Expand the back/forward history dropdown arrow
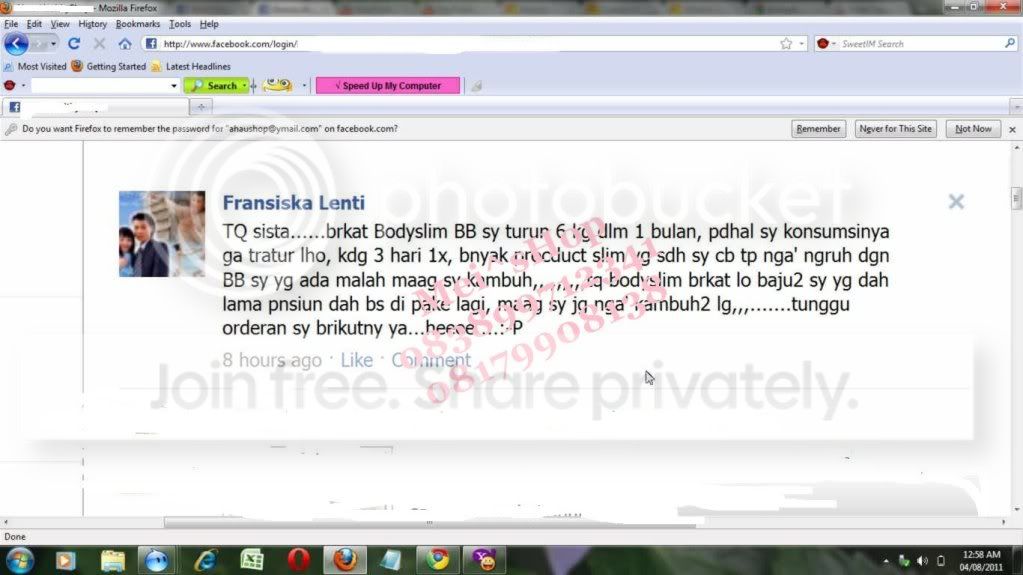Image resolution: width=1023 pixels, height=575 pixels. pyautogui.click(x=53, y=44)
